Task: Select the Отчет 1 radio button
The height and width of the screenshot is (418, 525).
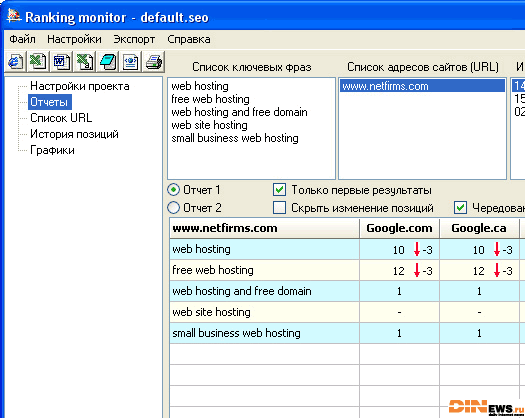Action: [x=173, y=190]
